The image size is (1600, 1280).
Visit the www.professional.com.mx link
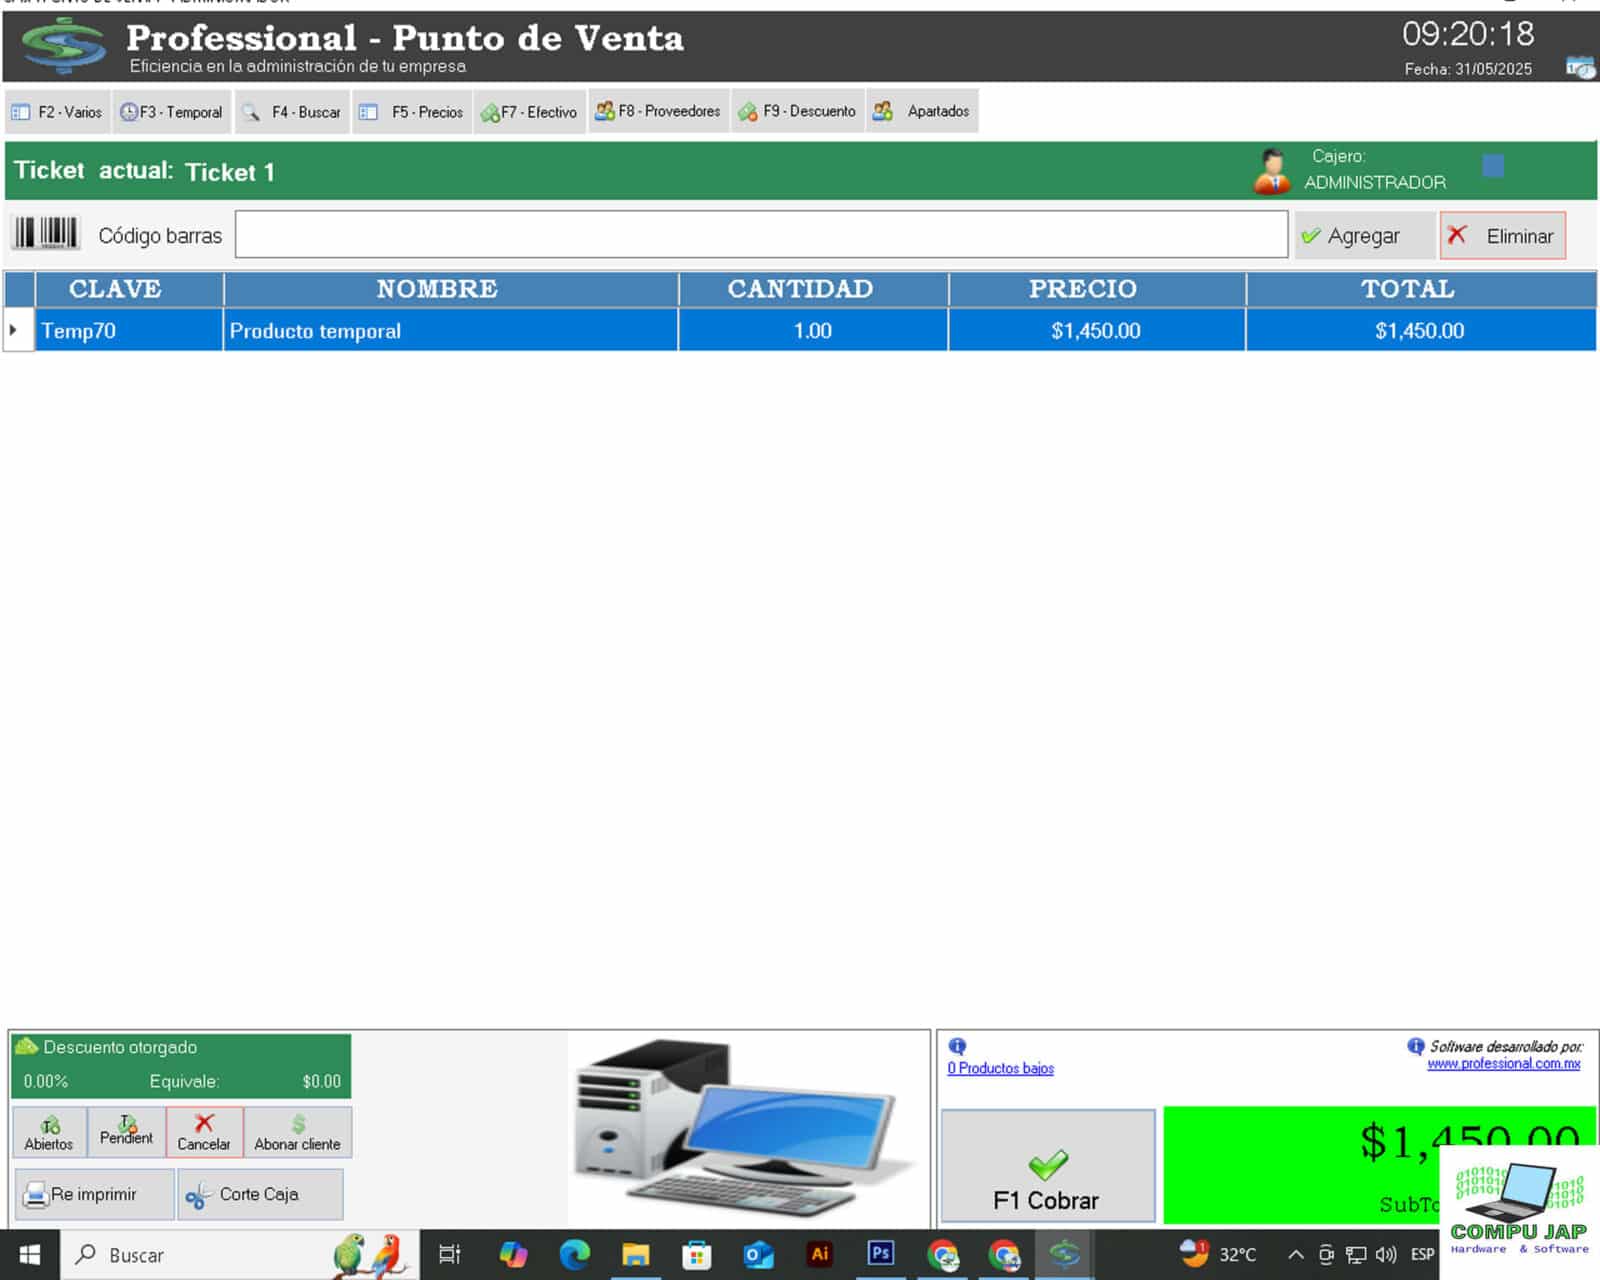1504,1064
